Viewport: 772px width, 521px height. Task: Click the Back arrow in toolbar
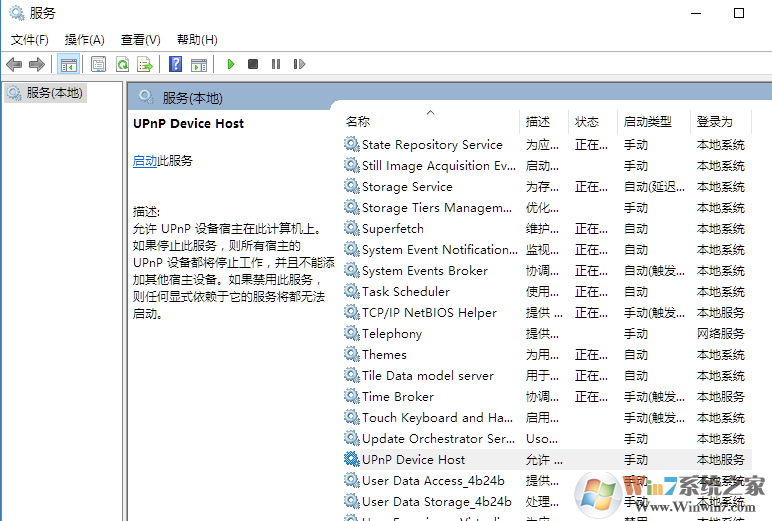coord(14,64)
